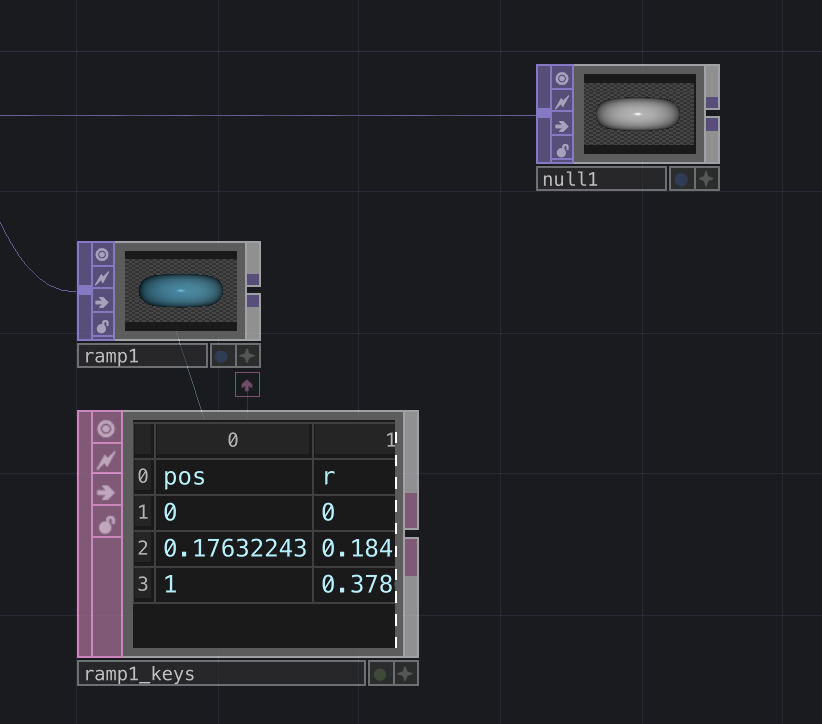Select the null1 name label
Image resolution: width=822 pixels, height=724 pixels.
tap(601, 179)
